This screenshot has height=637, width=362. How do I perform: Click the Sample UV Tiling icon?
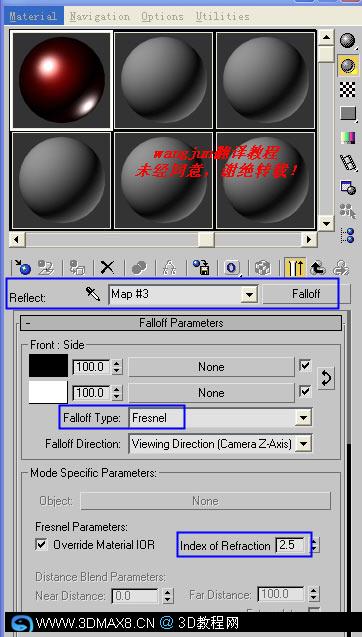pyautogui.click(x=347, y=114)
